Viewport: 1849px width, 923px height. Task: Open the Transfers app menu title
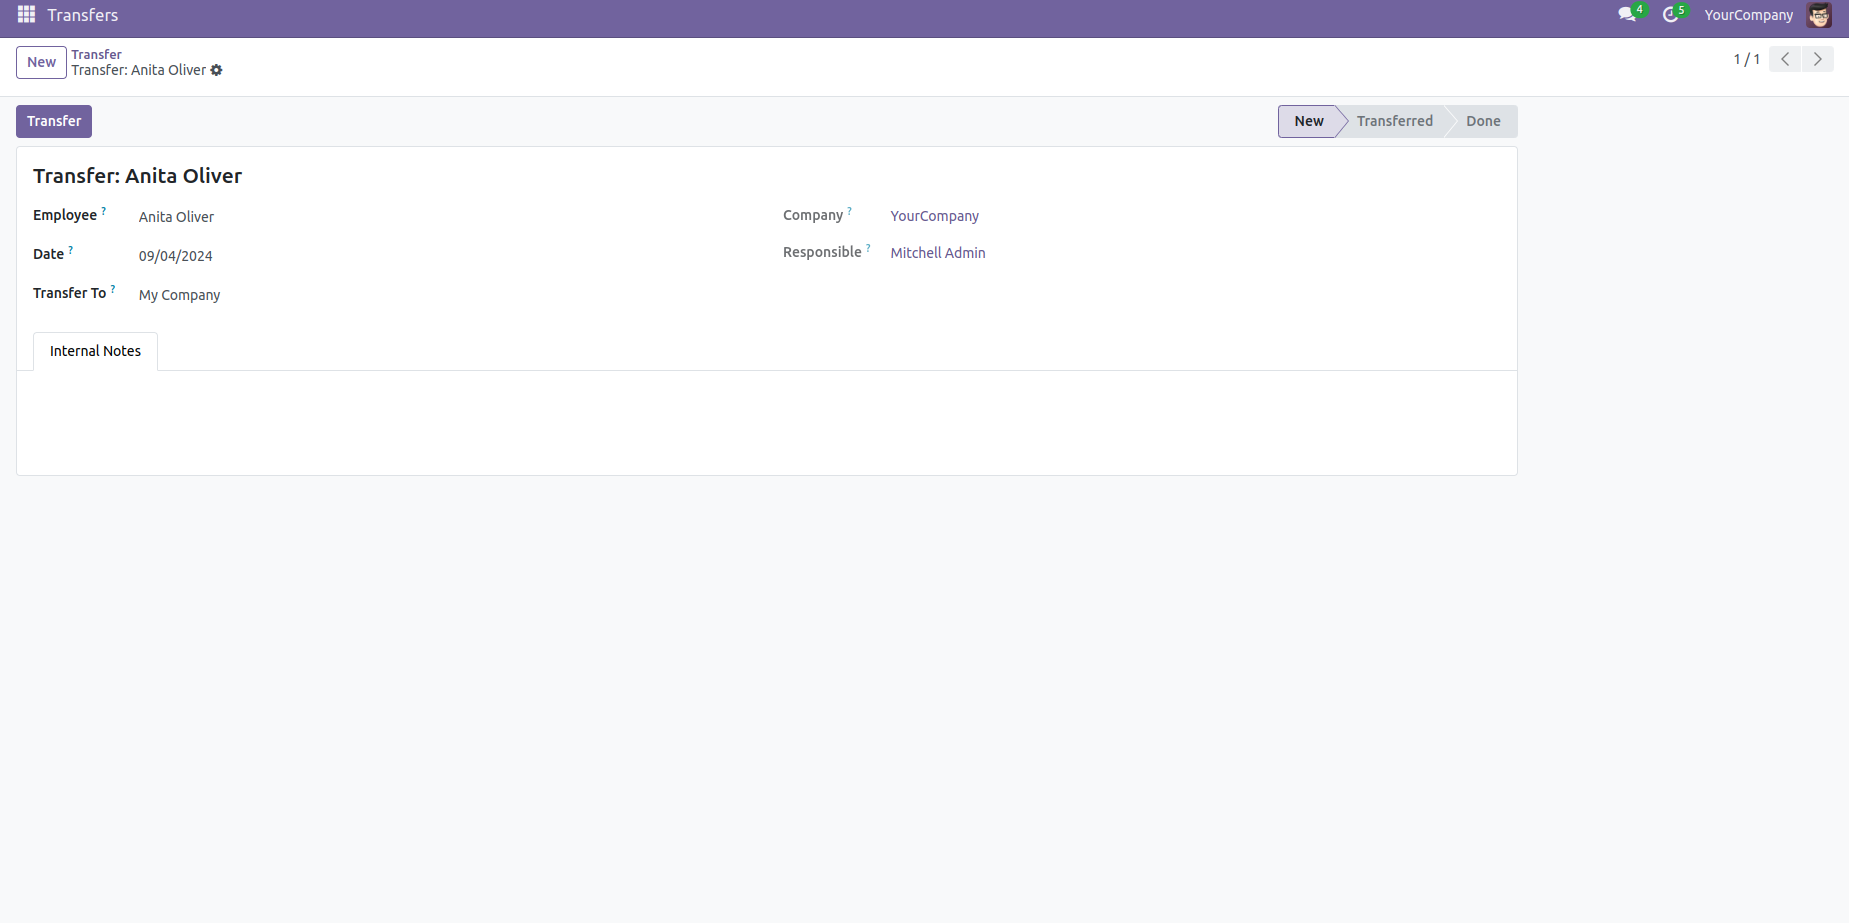83,15
